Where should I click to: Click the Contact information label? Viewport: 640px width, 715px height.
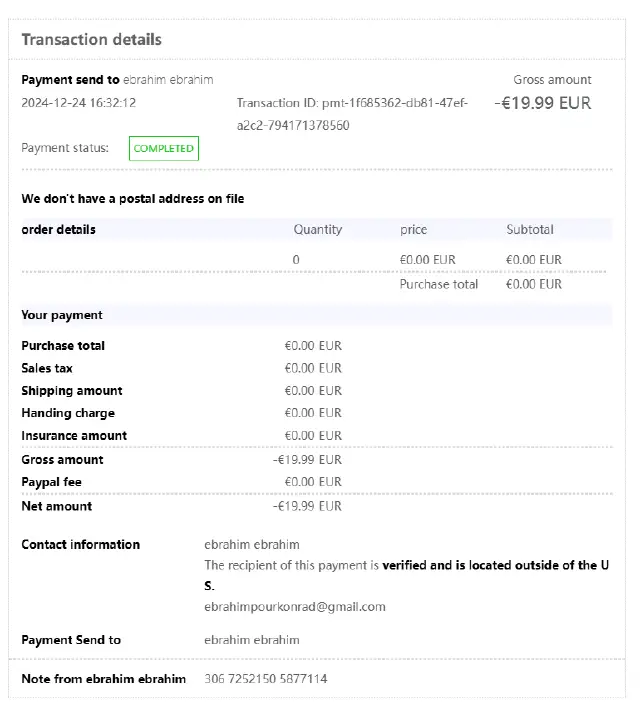81,545
